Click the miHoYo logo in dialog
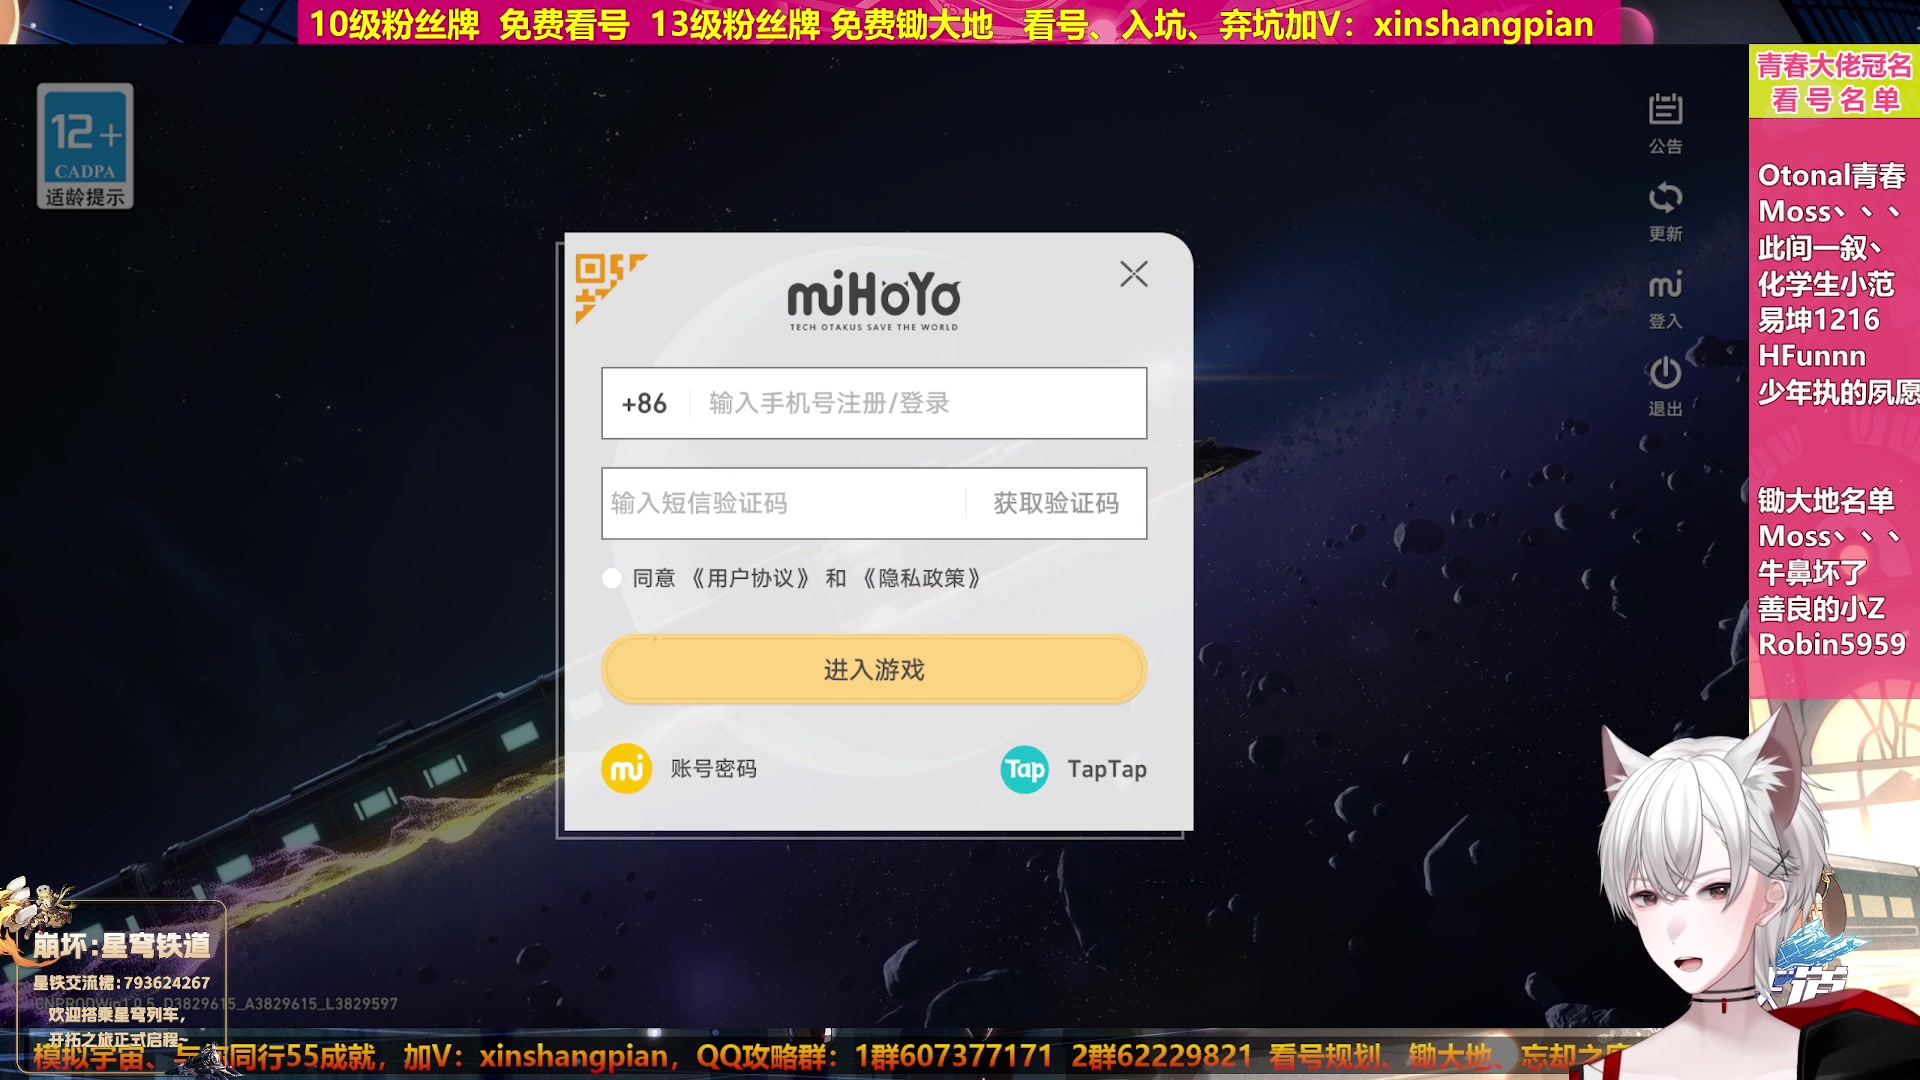The image size is (1920, 1080). coord(874,298)
